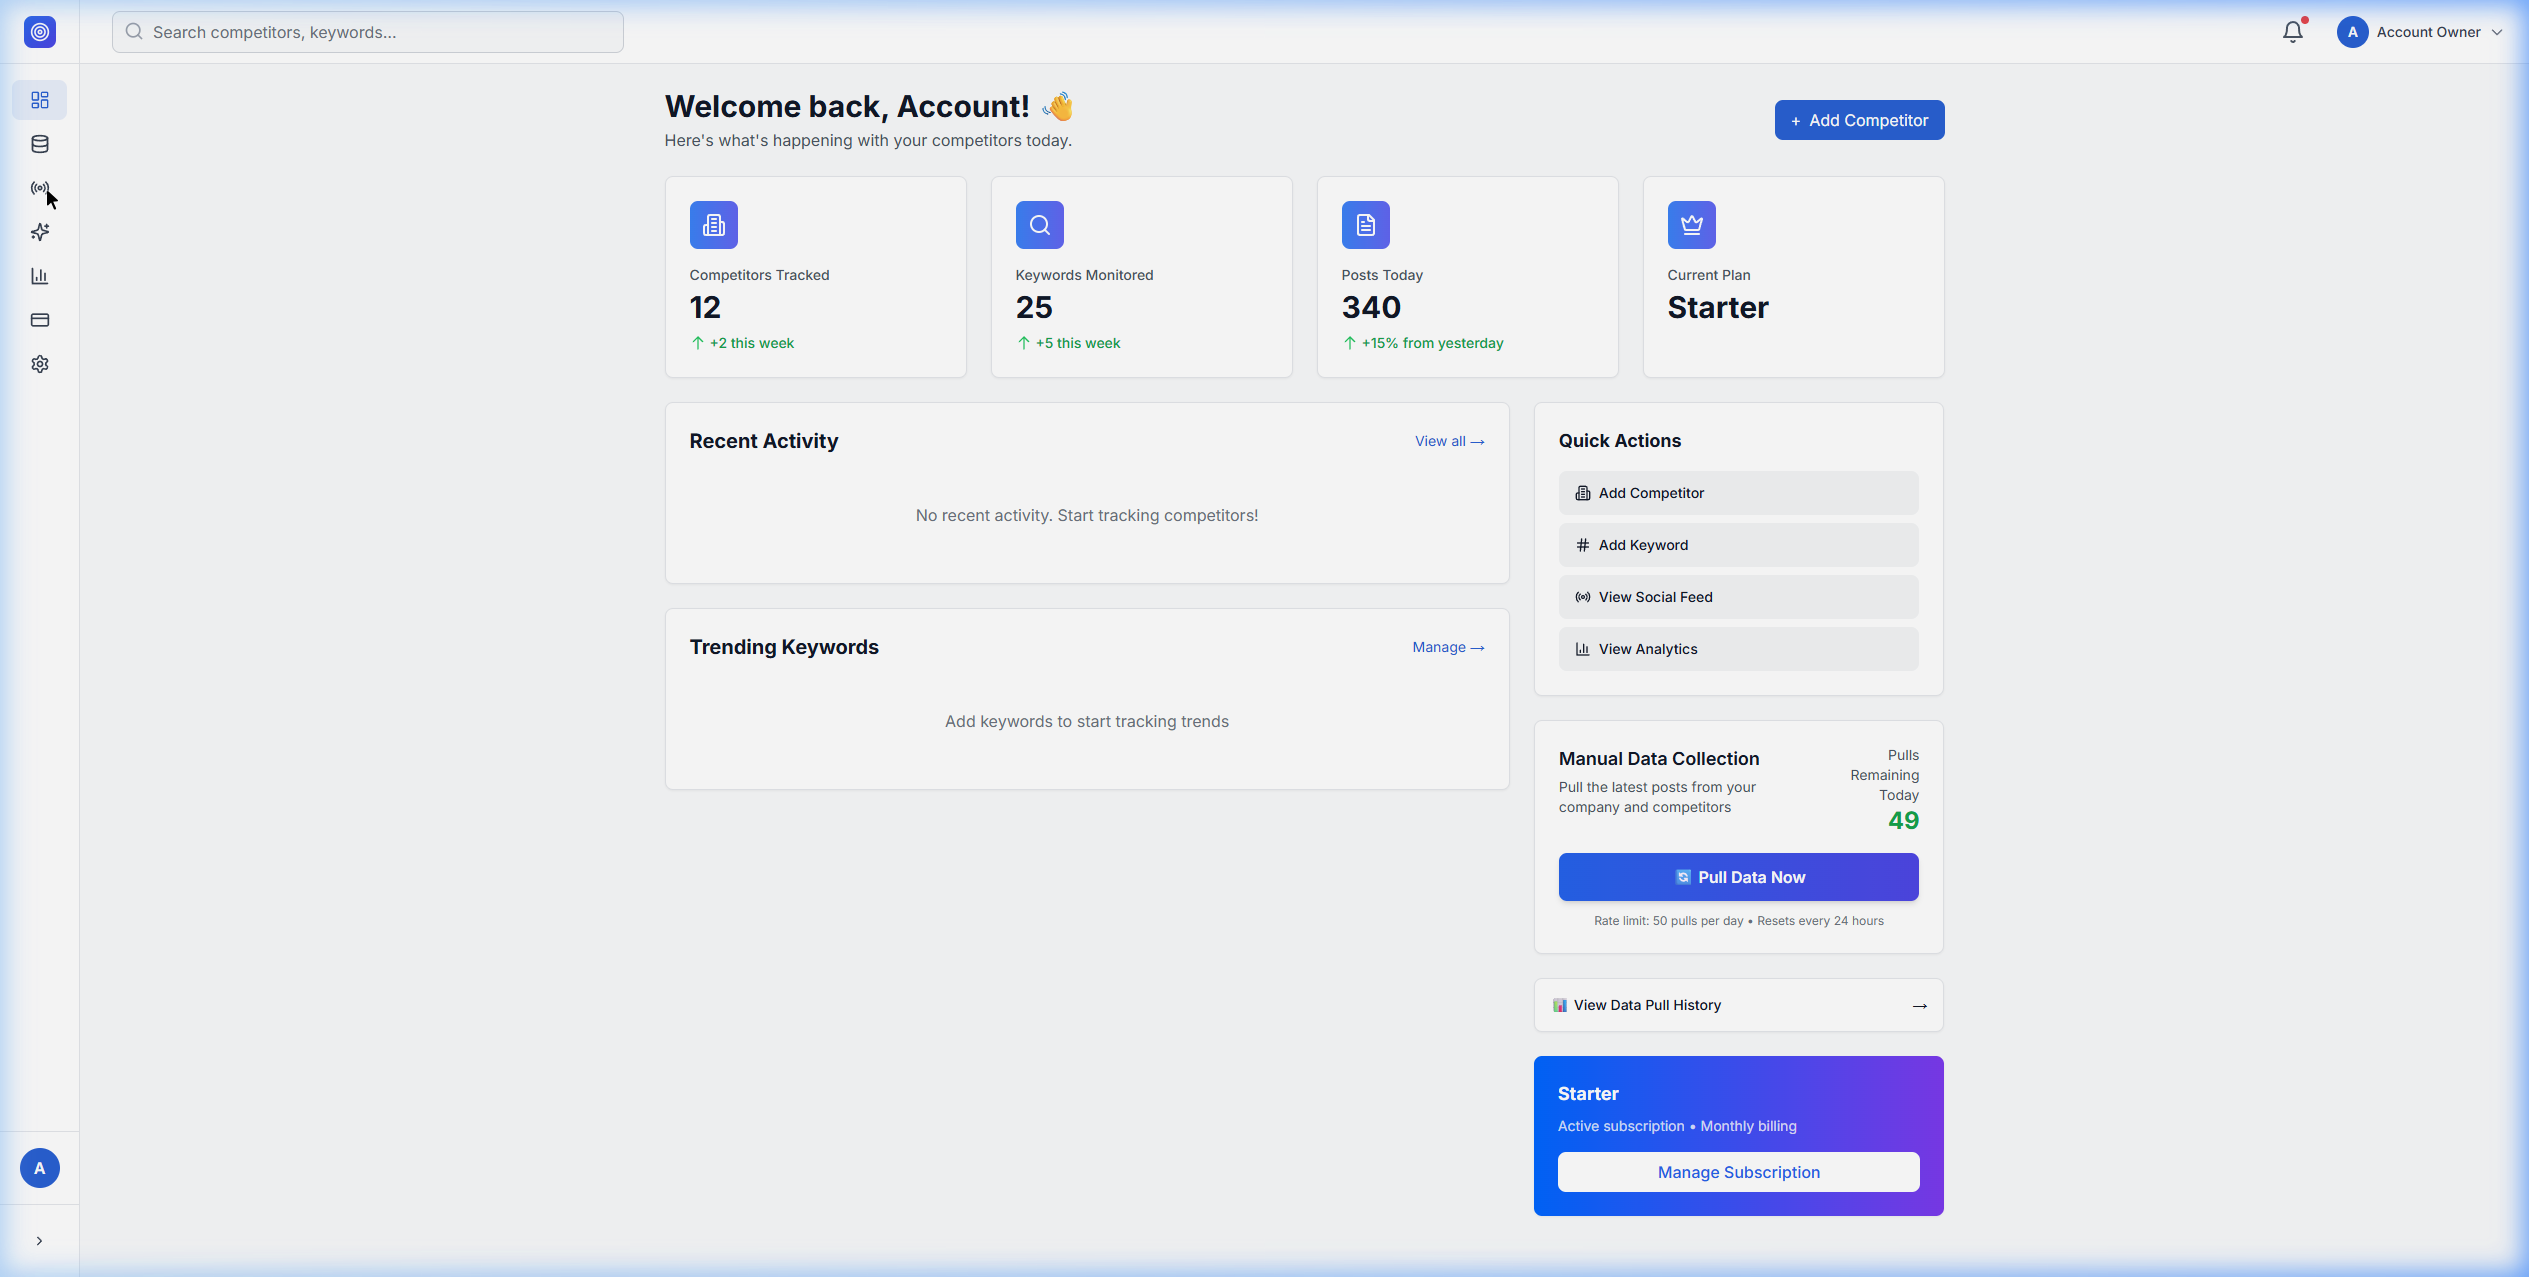Screen dimensions: 2529x1277
Task: Open the Keywords Monitored card value 25
Action: pos(1034,307)
